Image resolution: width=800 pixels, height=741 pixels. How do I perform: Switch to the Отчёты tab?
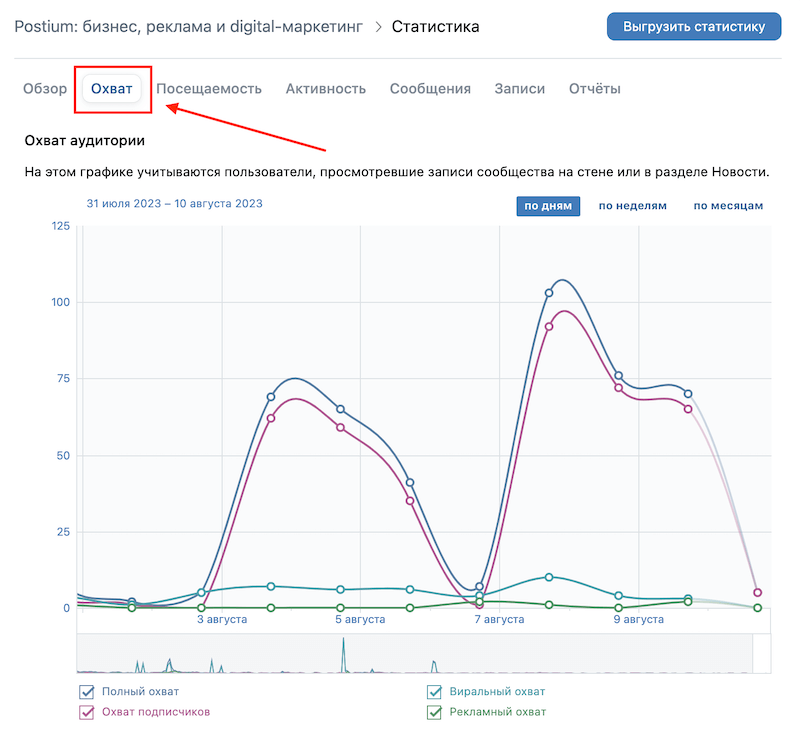(595, 89)
